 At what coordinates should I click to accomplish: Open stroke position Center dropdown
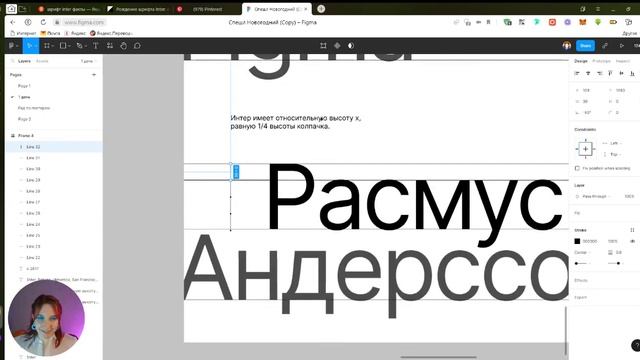583,253
